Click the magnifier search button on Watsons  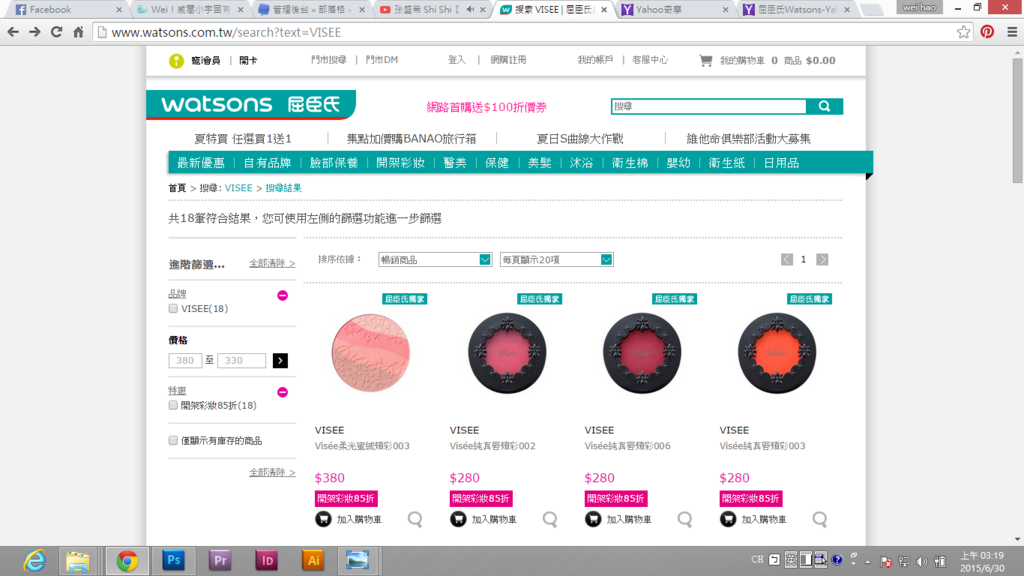click(825, 106)
